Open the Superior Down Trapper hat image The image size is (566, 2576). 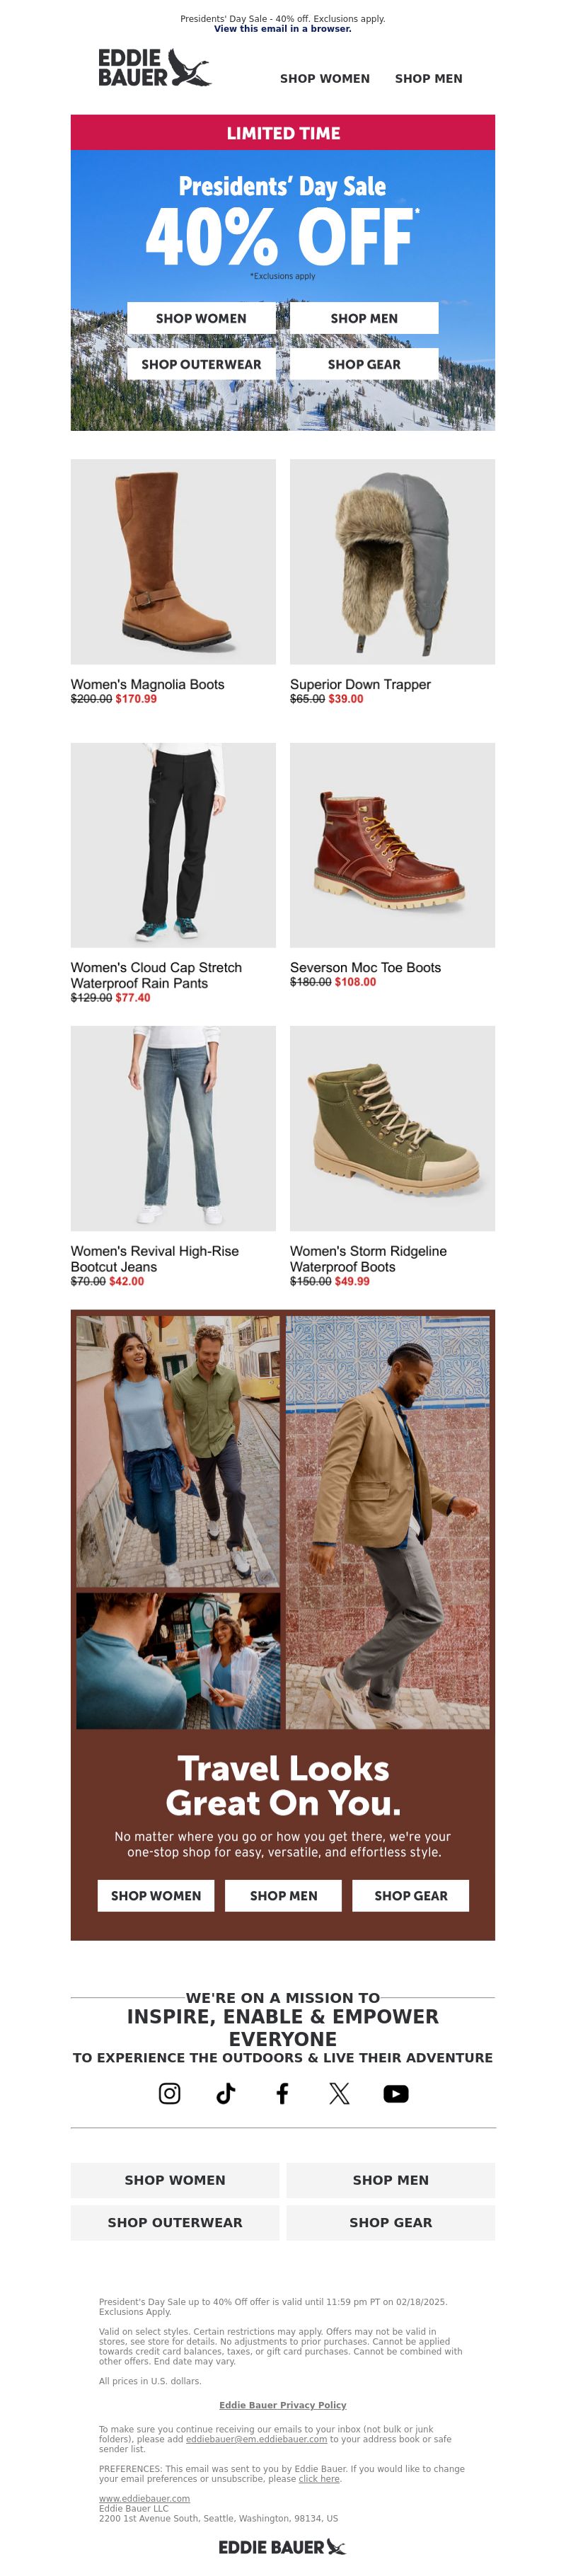[392, 561]
